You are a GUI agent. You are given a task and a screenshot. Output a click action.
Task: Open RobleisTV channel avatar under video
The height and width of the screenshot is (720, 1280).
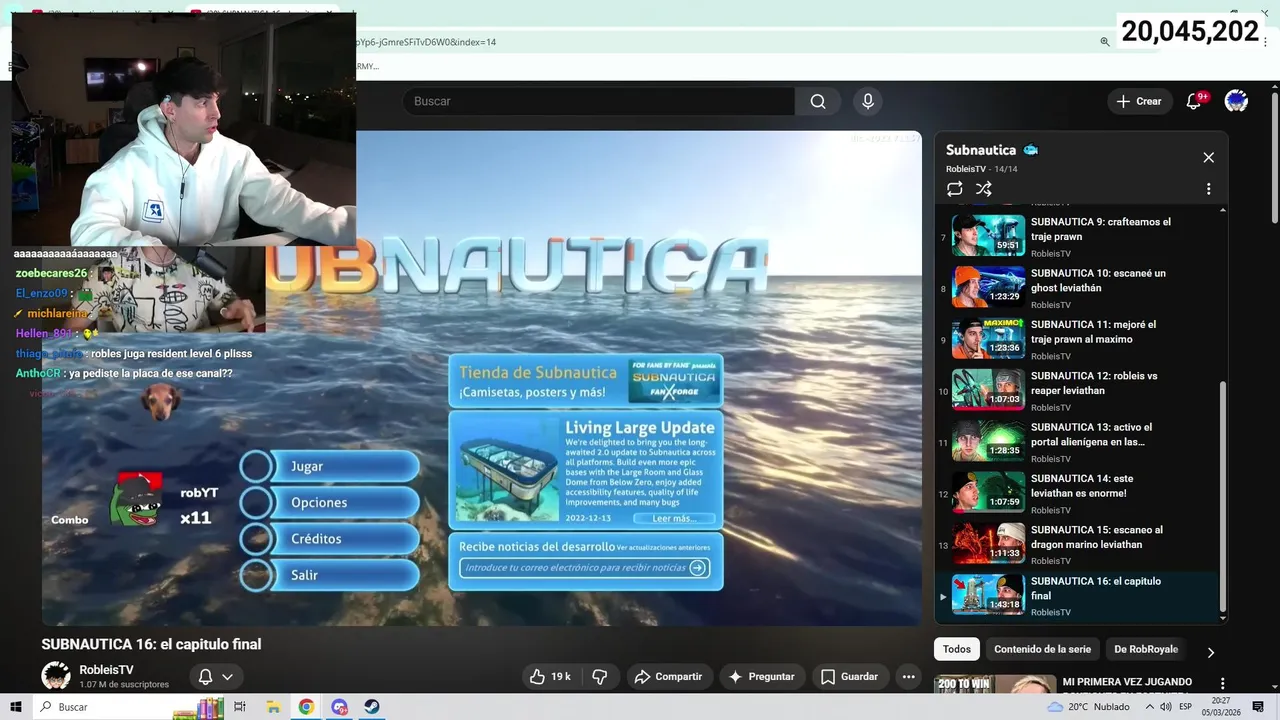click(x=56, y=676)
